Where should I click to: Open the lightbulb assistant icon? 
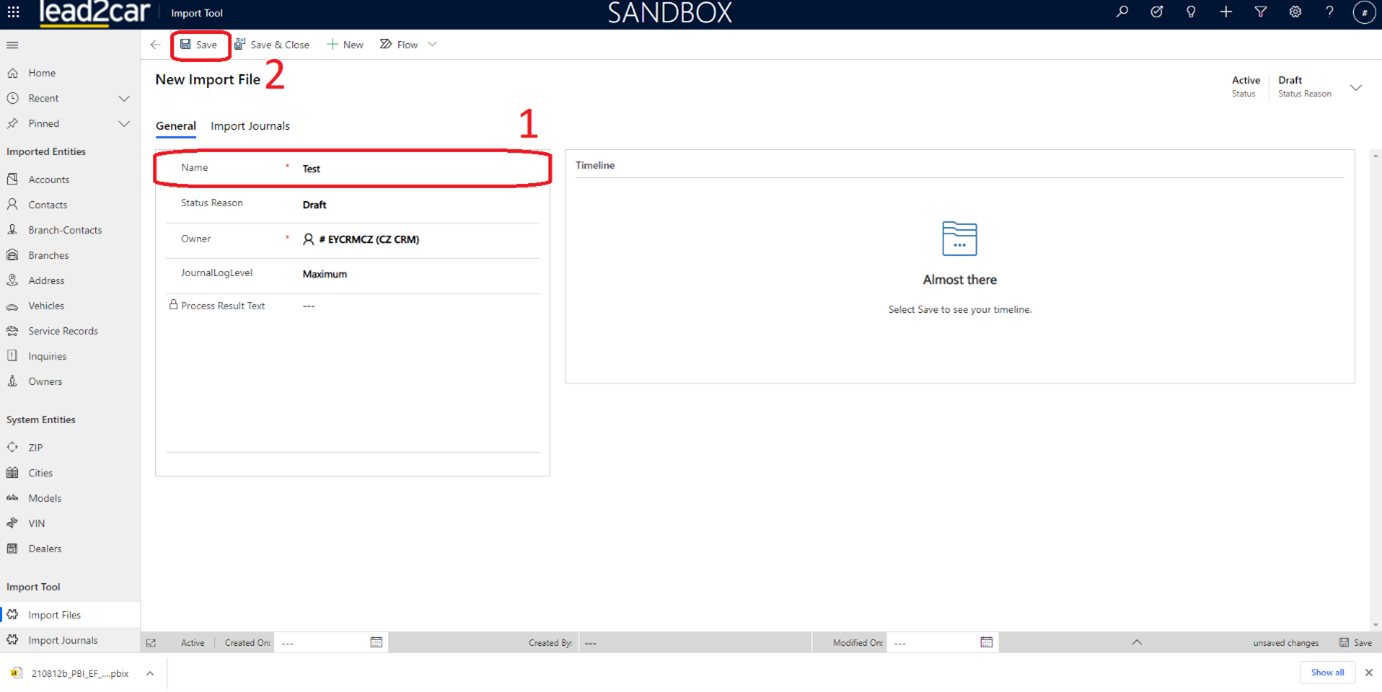pos(1191,12)
